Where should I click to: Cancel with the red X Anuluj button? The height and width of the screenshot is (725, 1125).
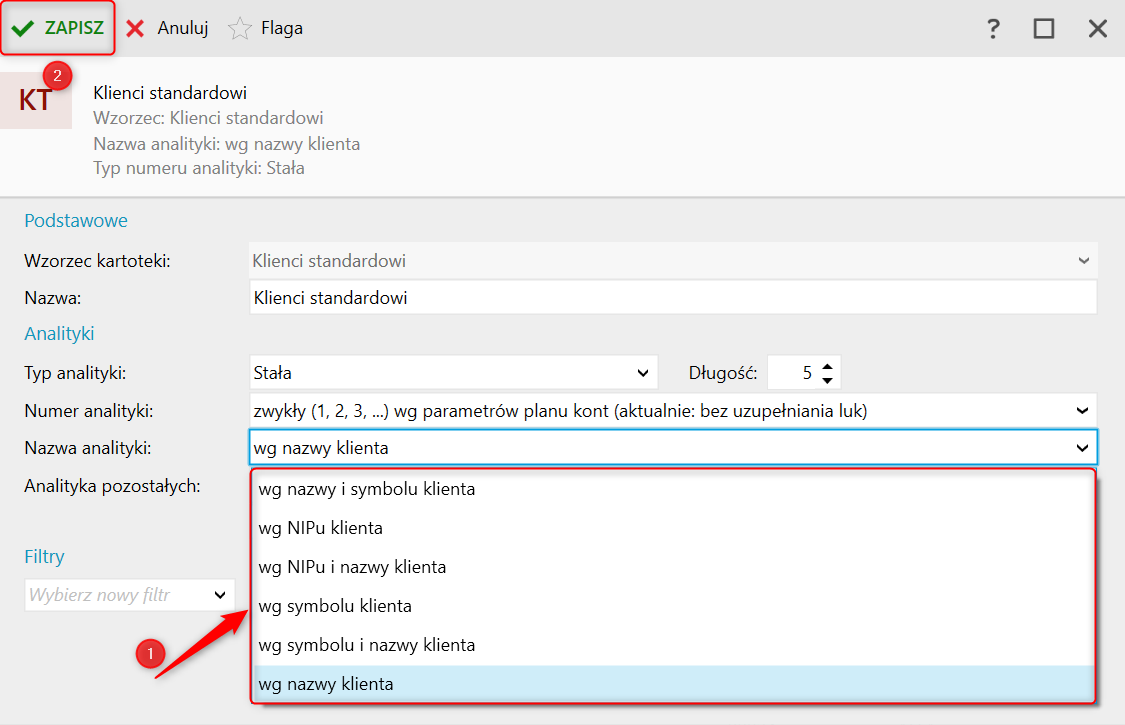[x=167, y=28]
